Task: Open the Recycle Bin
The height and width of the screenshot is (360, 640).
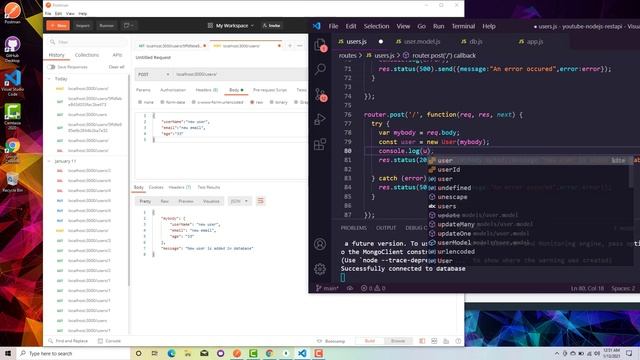Action: pos(12,182)
